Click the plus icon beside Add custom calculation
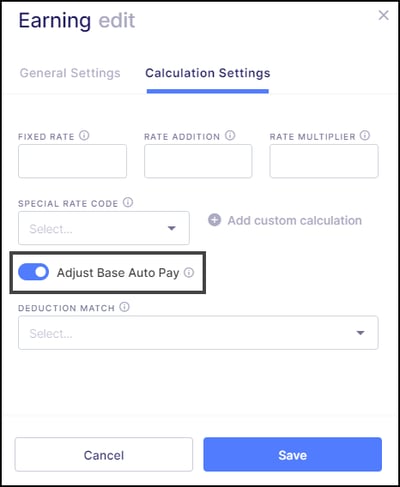The width and height of the screenshot is (400, 487). point(214,220)
